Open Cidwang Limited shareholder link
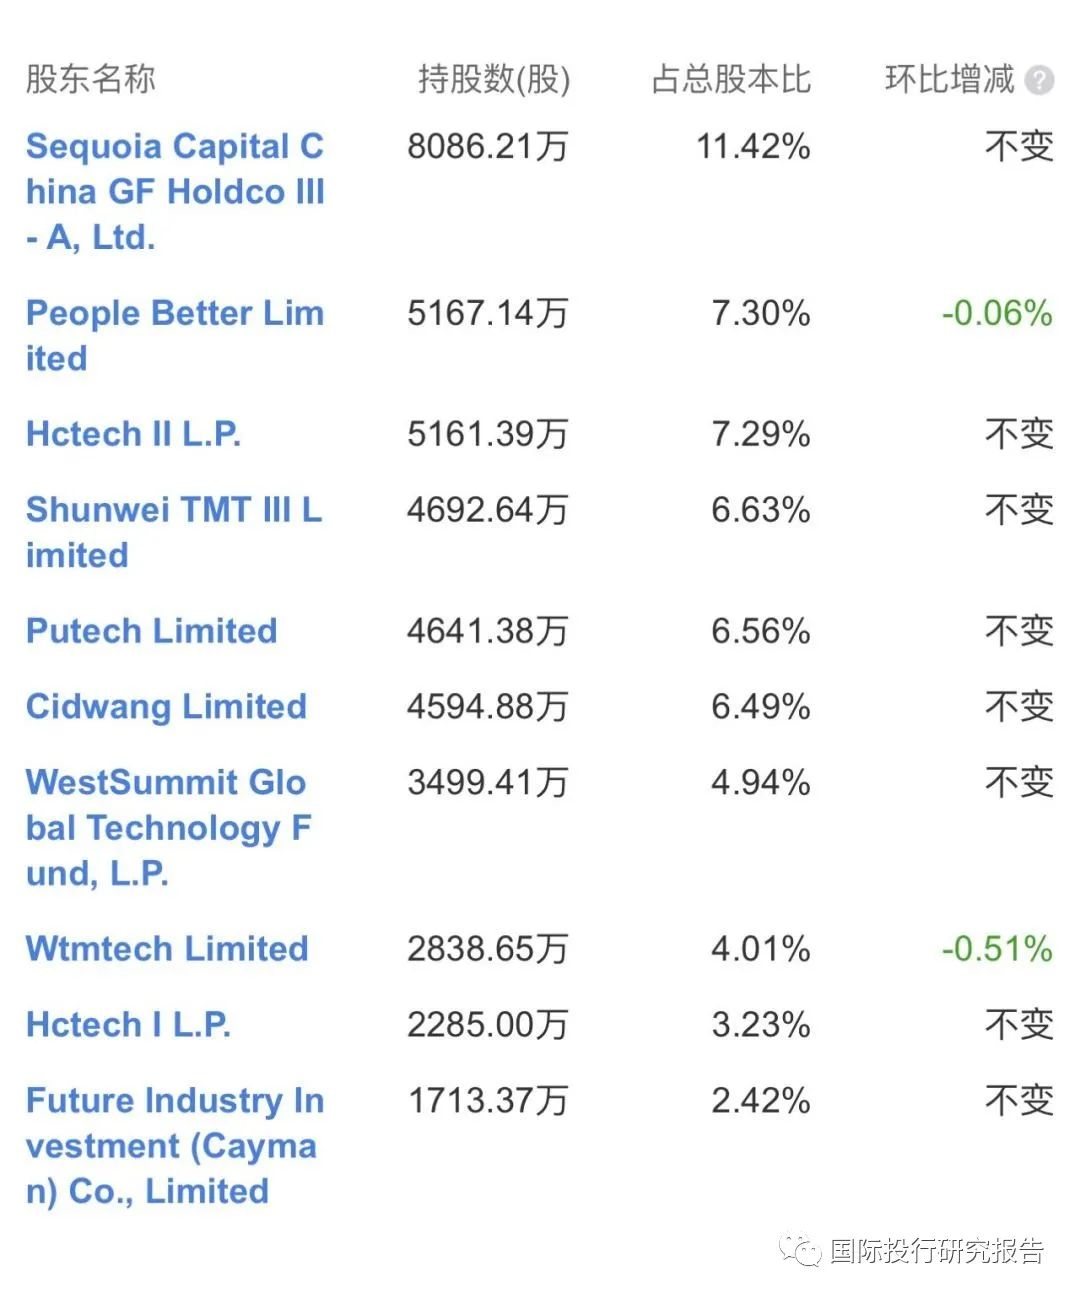Viewport: 1080px width, 1299px height. point(166,706)
